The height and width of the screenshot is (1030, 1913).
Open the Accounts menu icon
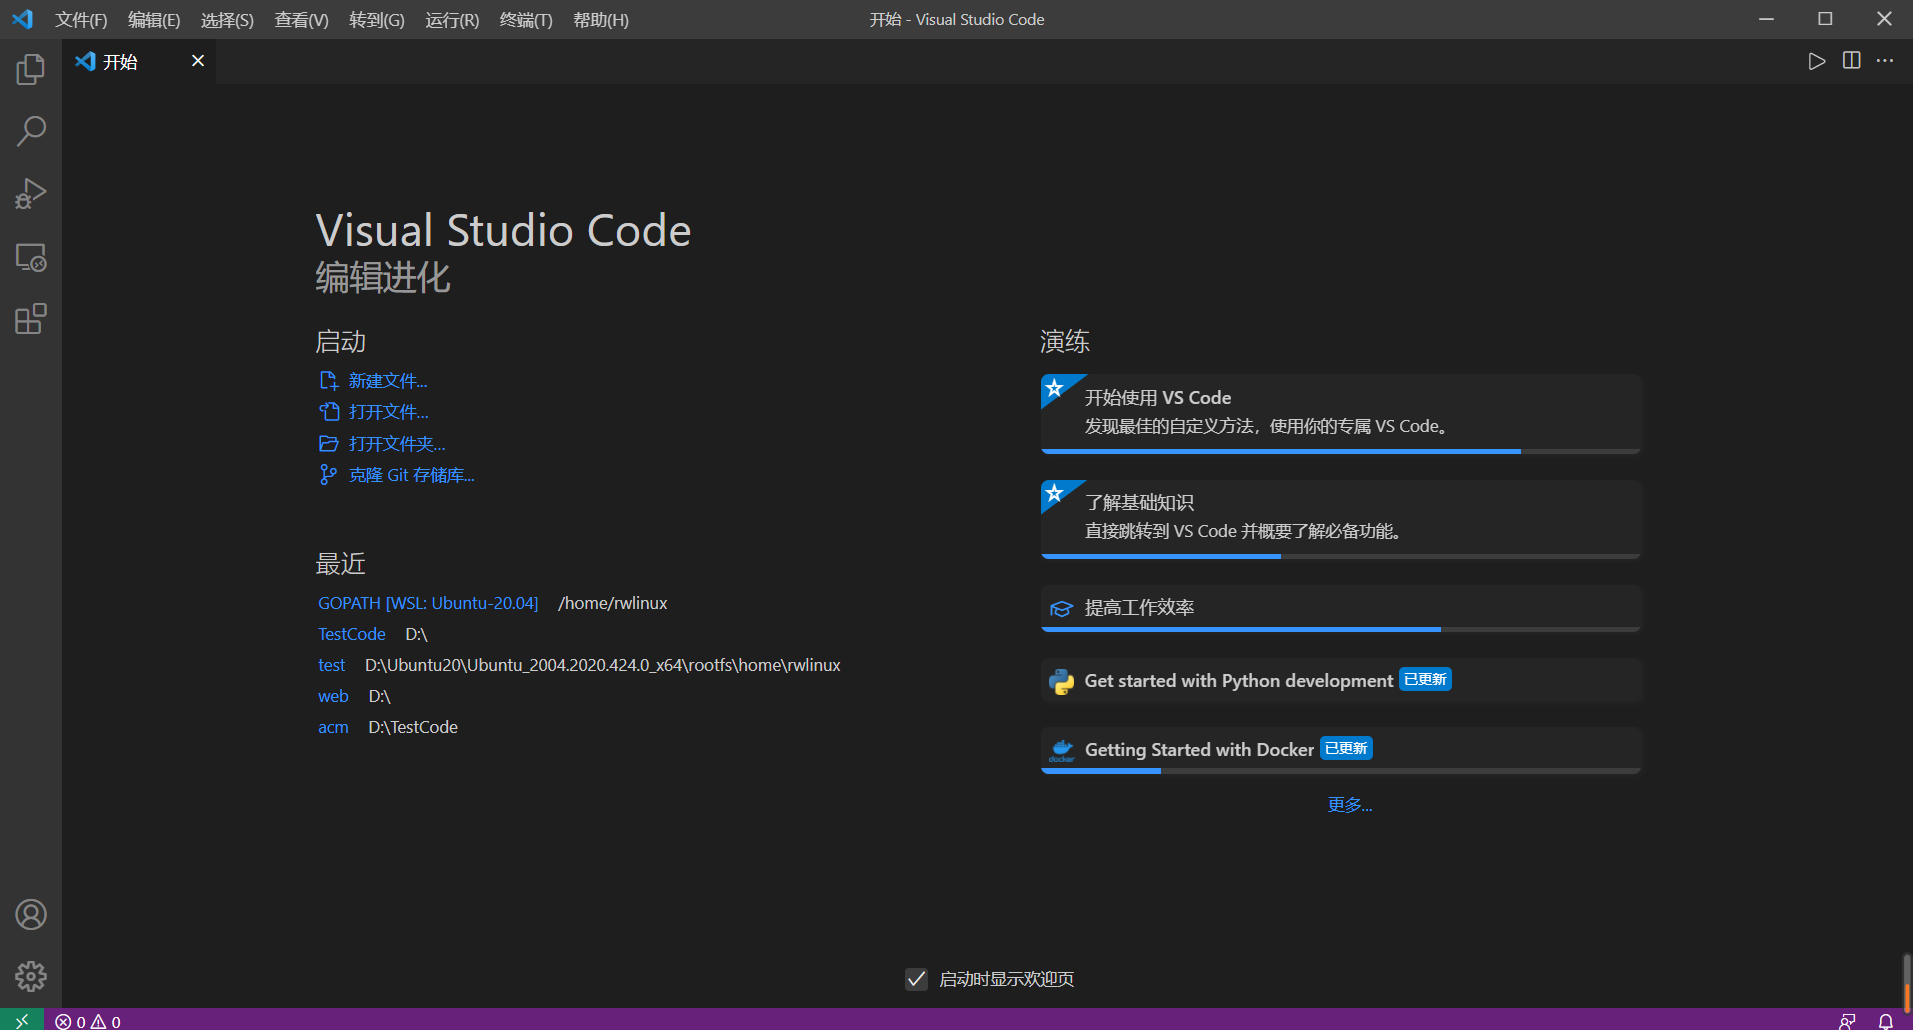click(31, 914)
